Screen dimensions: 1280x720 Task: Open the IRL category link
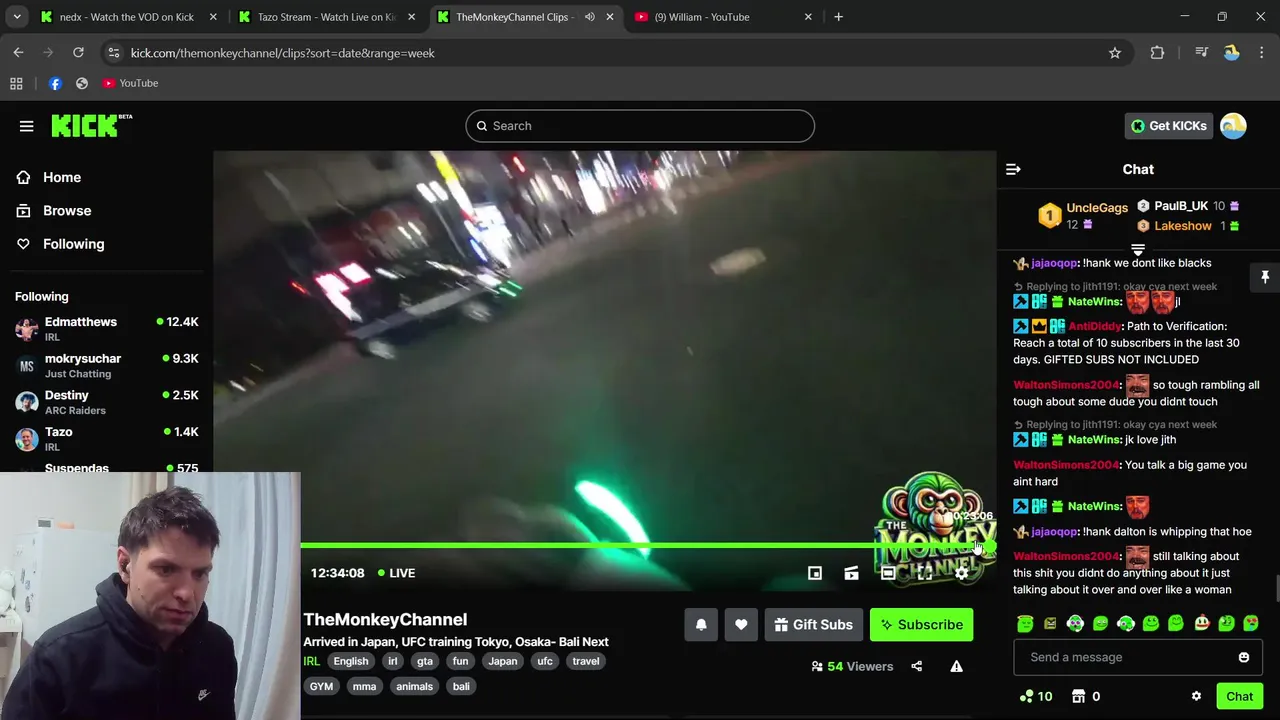click(312, 661)
